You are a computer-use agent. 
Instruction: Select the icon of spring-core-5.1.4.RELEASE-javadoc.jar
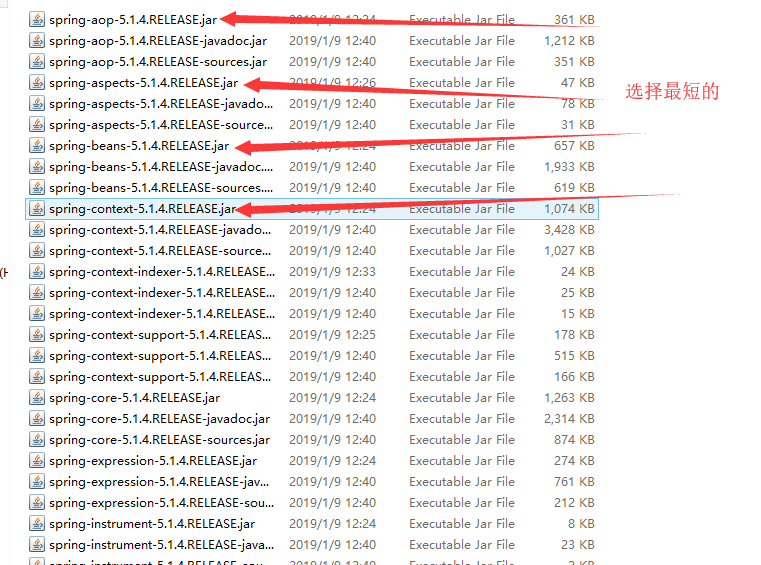37,418
